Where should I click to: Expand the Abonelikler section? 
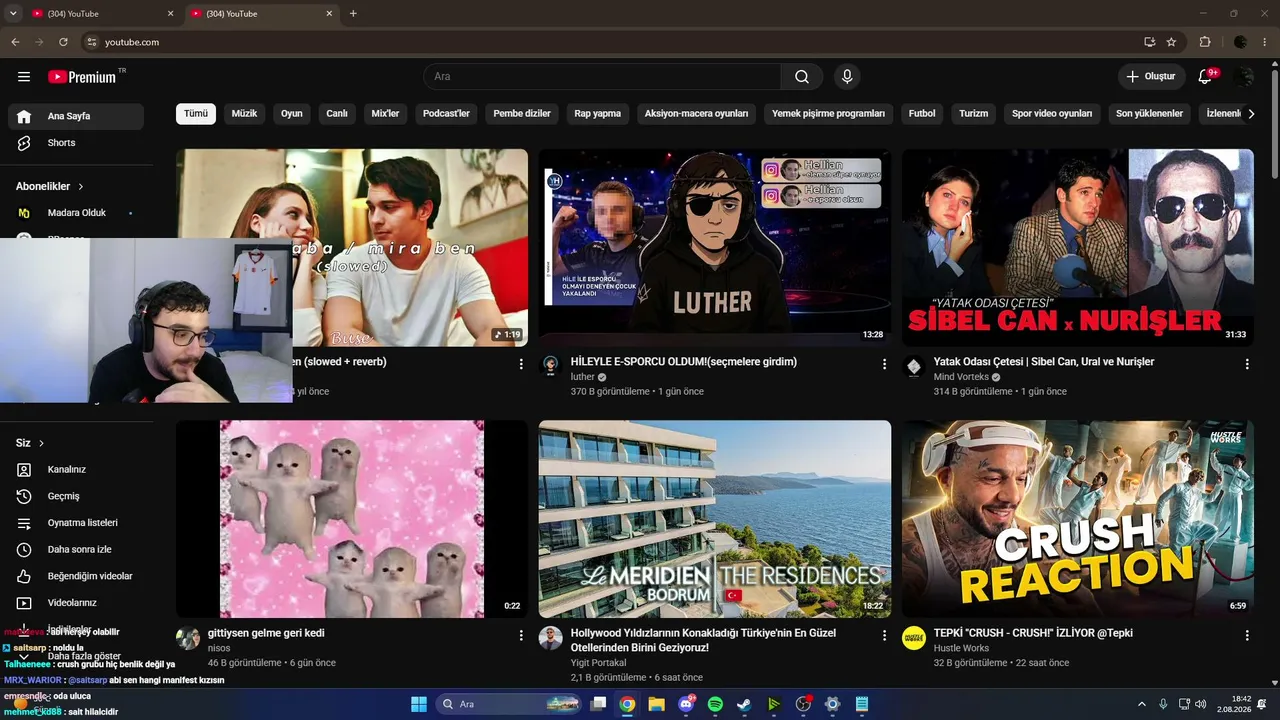pyautogui.click(x=50, y=186)
